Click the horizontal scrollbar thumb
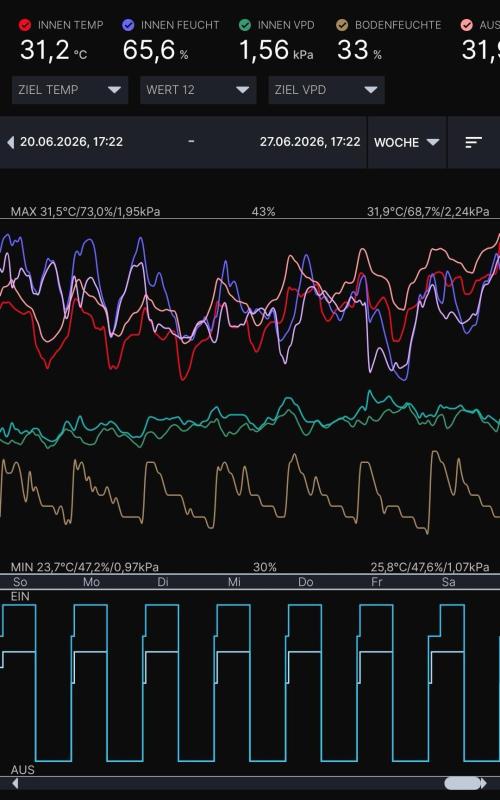The height and width of the screenshot is (800, 500). [x=462, y=783]
